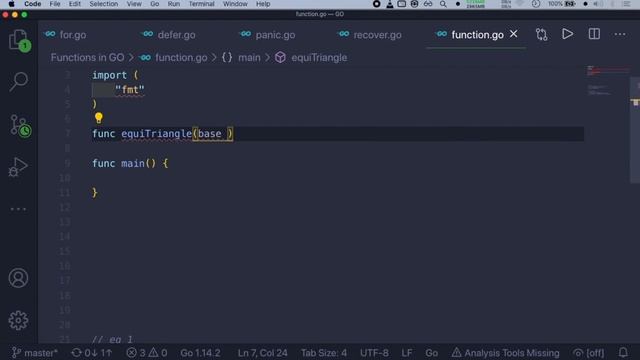This screenshot has height=360, width=640.
Task: Open the Go menu
Action: point(155,4)
